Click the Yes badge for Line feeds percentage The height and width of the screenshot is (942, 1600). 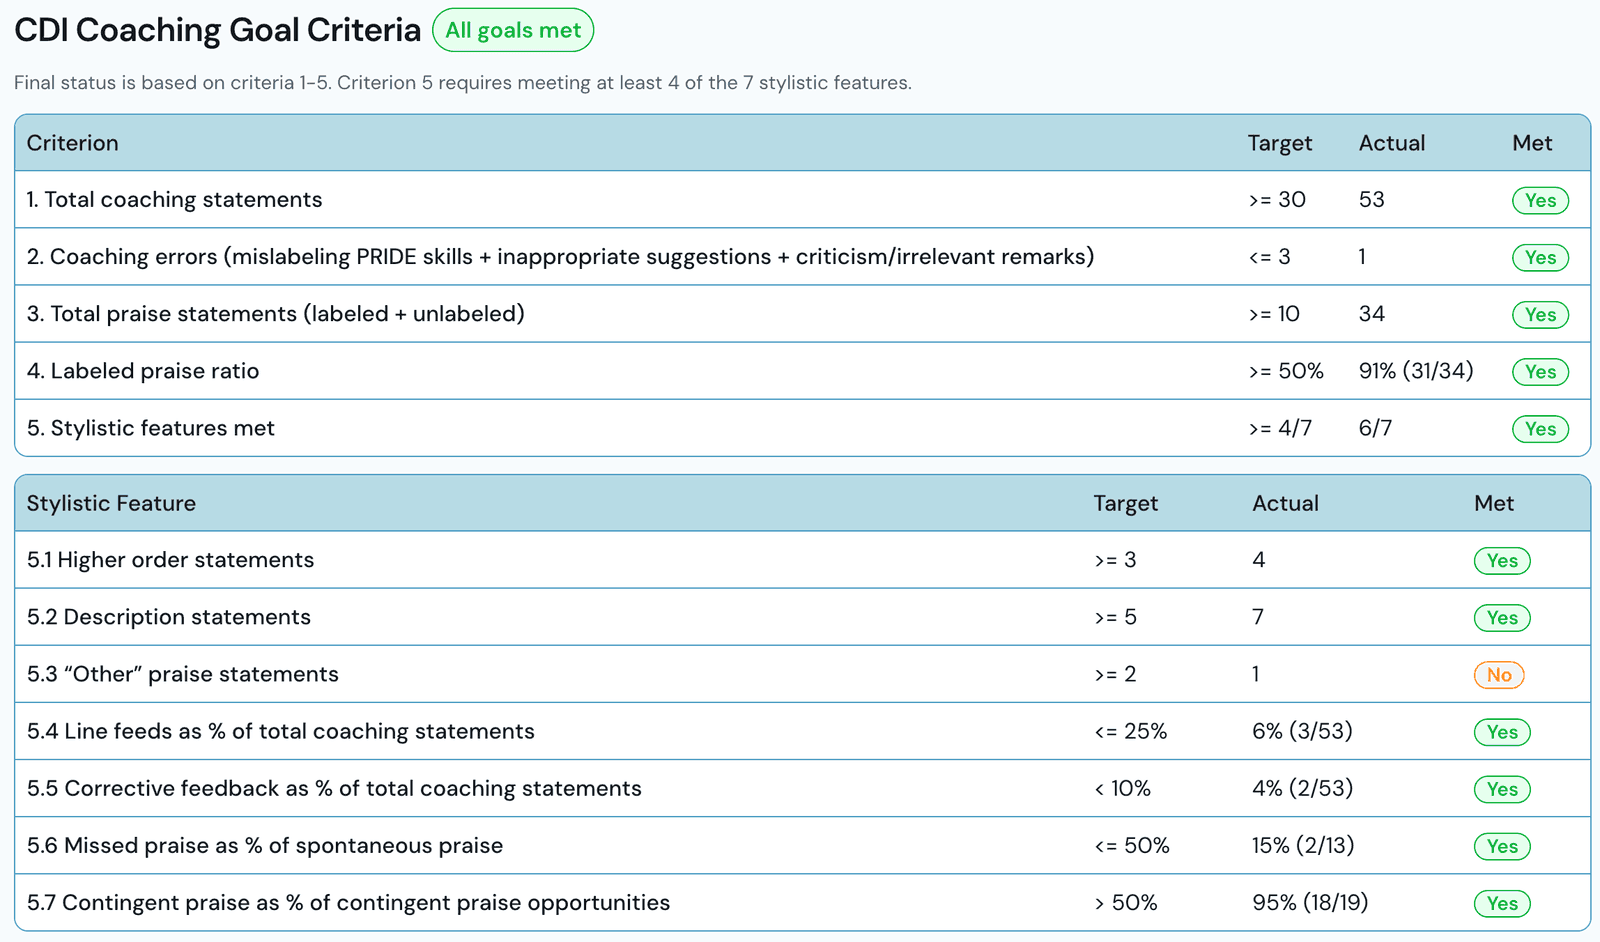pos(1502,732)
